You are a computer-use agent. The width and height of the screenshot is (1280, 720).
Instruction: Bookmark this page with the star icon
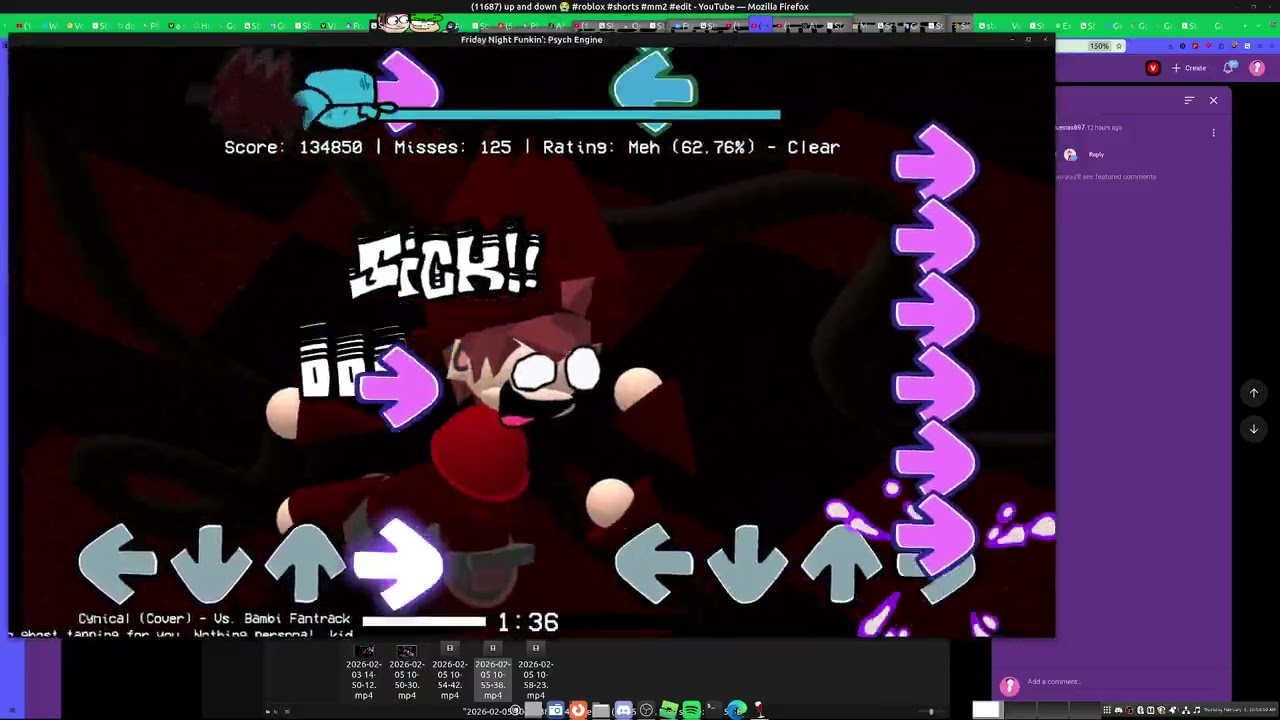(x=1119, y=46)
